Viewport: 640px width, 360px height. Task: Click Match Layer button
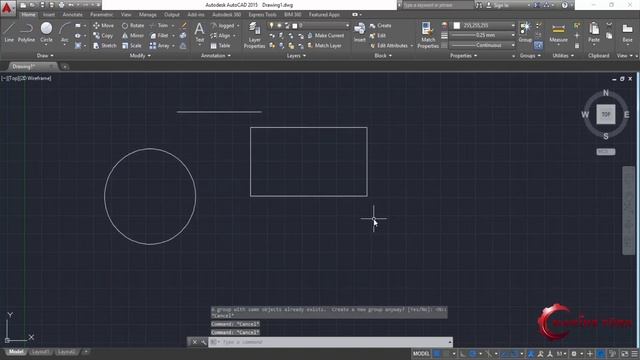[324, 46]
